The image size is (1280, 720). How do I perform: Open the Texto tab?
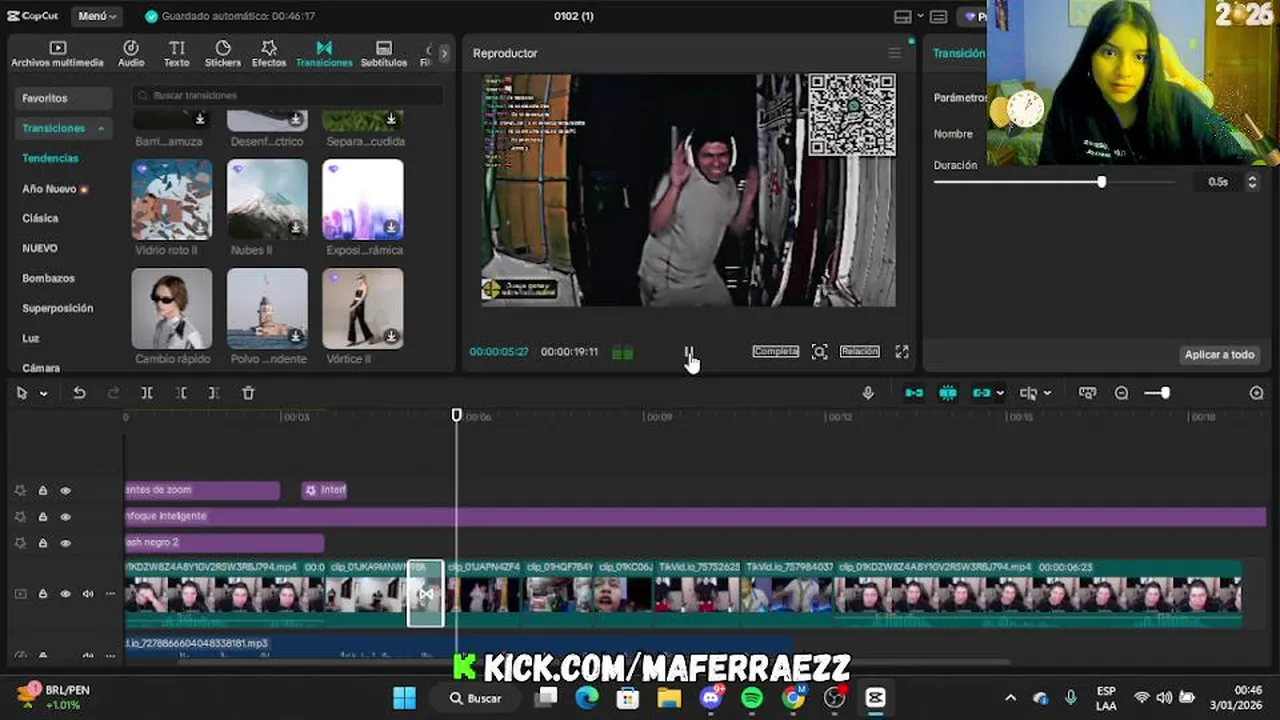point(176,54)
